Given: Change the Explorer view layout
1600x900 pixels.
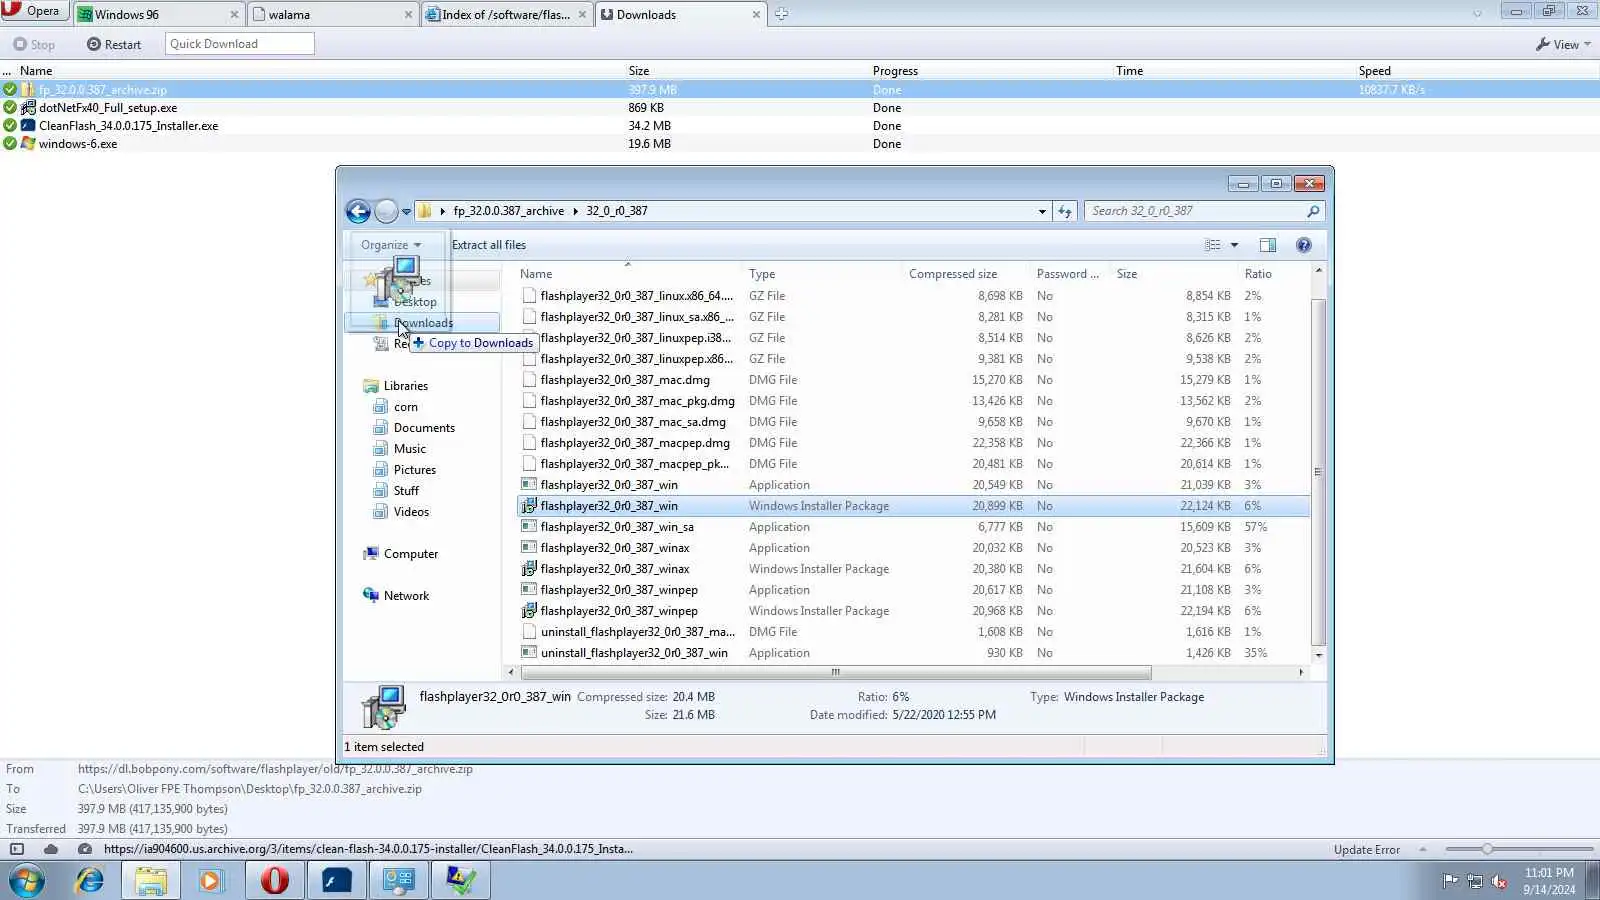Looking at the screenshot, I should click(1212, 245).
